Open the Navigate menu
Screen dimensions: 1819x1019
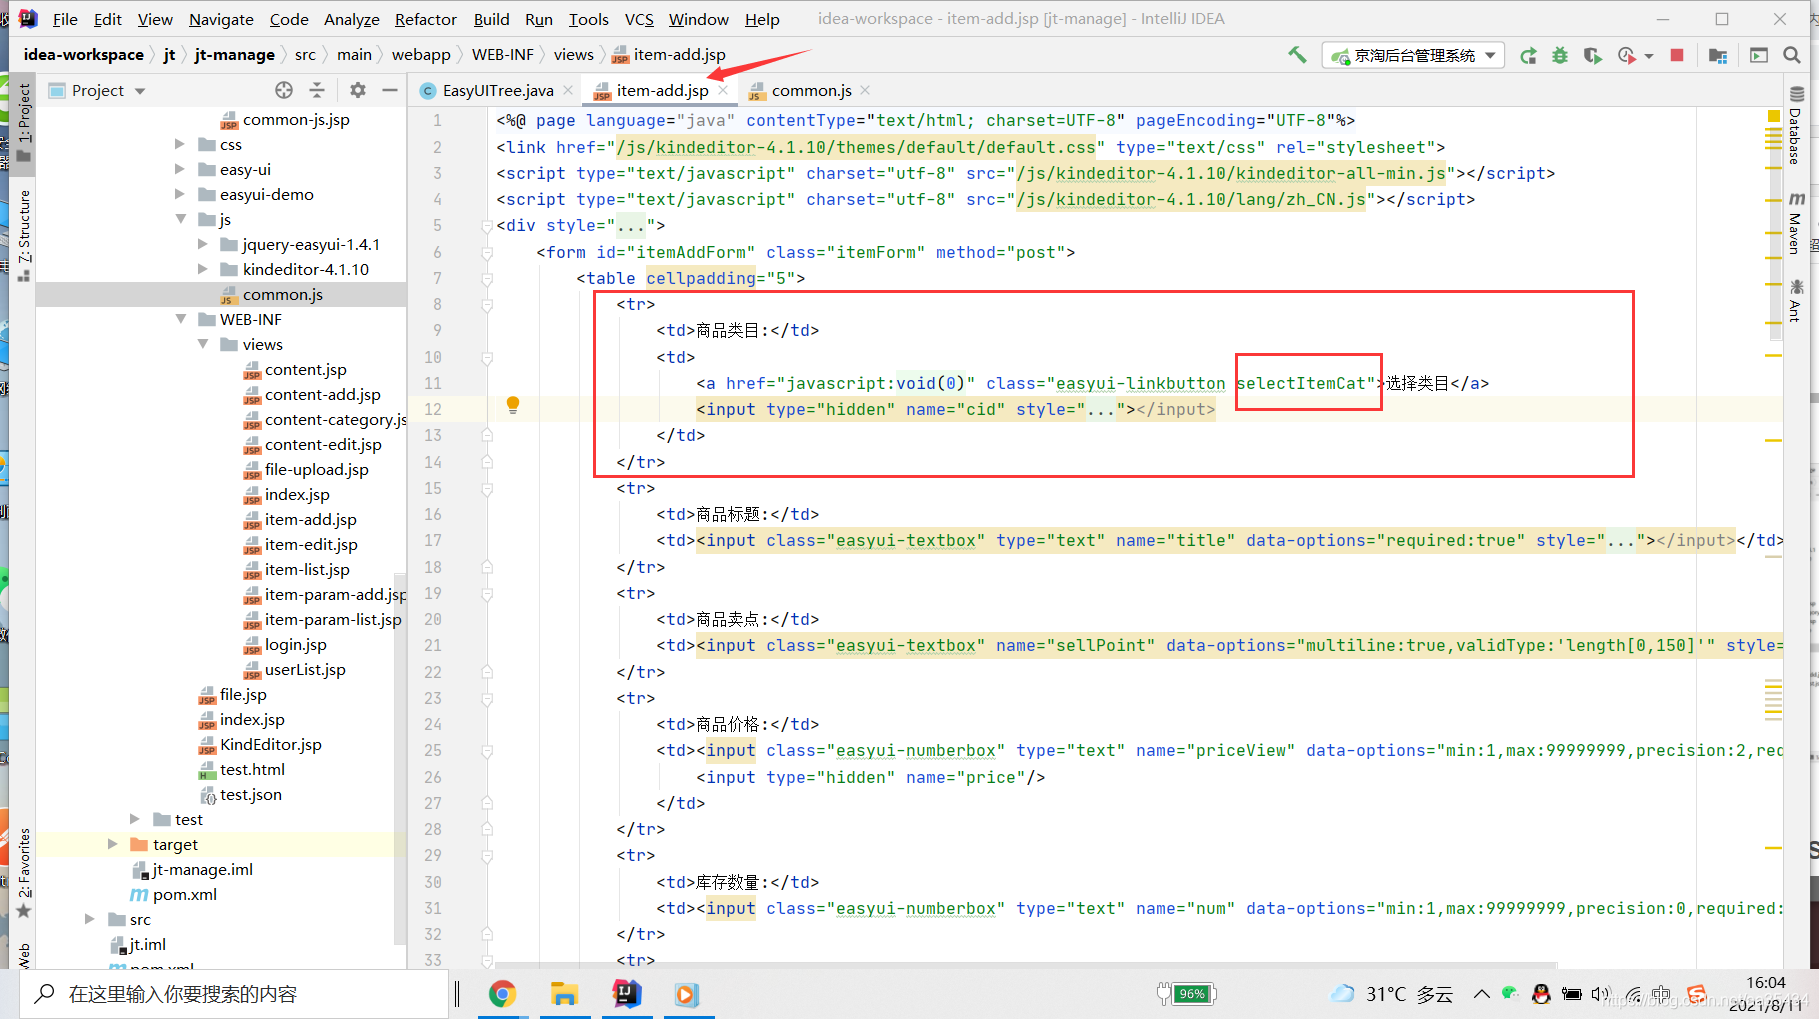coord(221,19)
